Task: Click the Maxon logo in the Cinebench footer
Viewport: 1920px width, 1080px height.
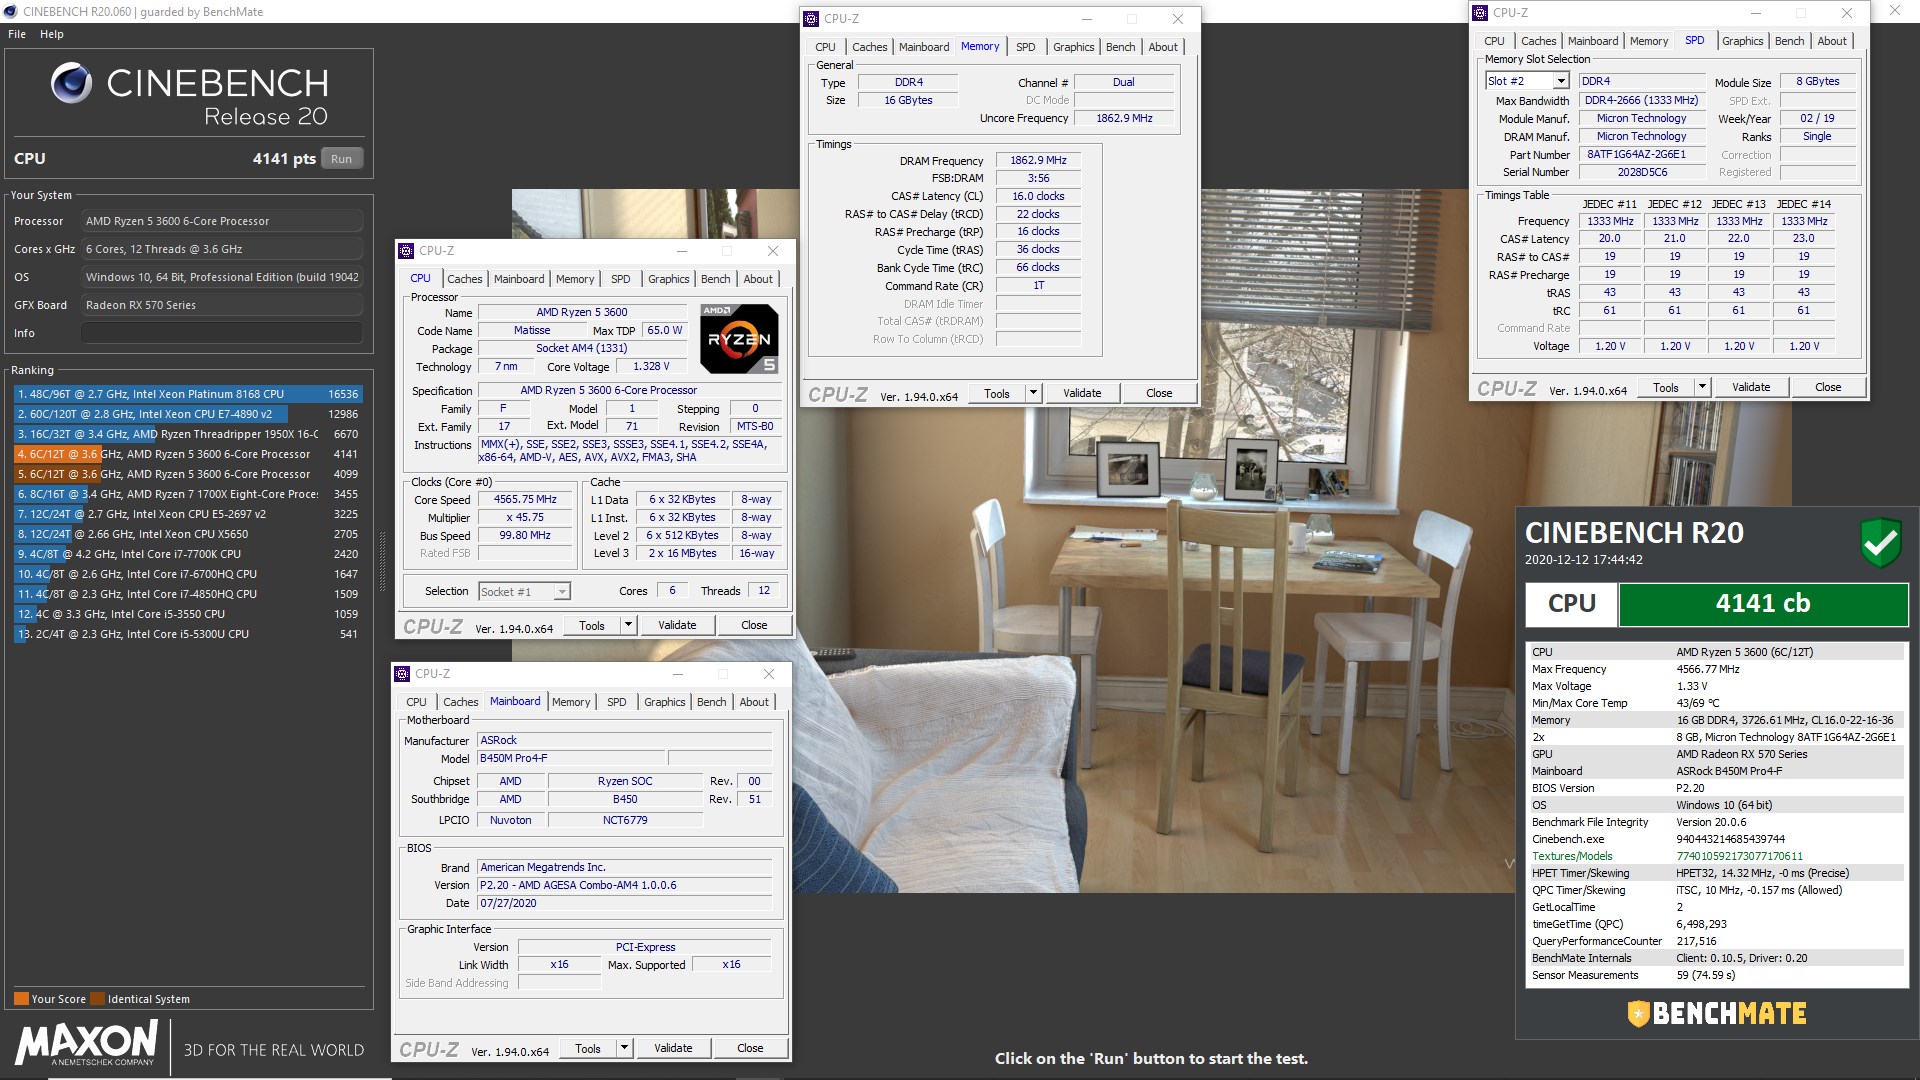Action: [86, 1043]
